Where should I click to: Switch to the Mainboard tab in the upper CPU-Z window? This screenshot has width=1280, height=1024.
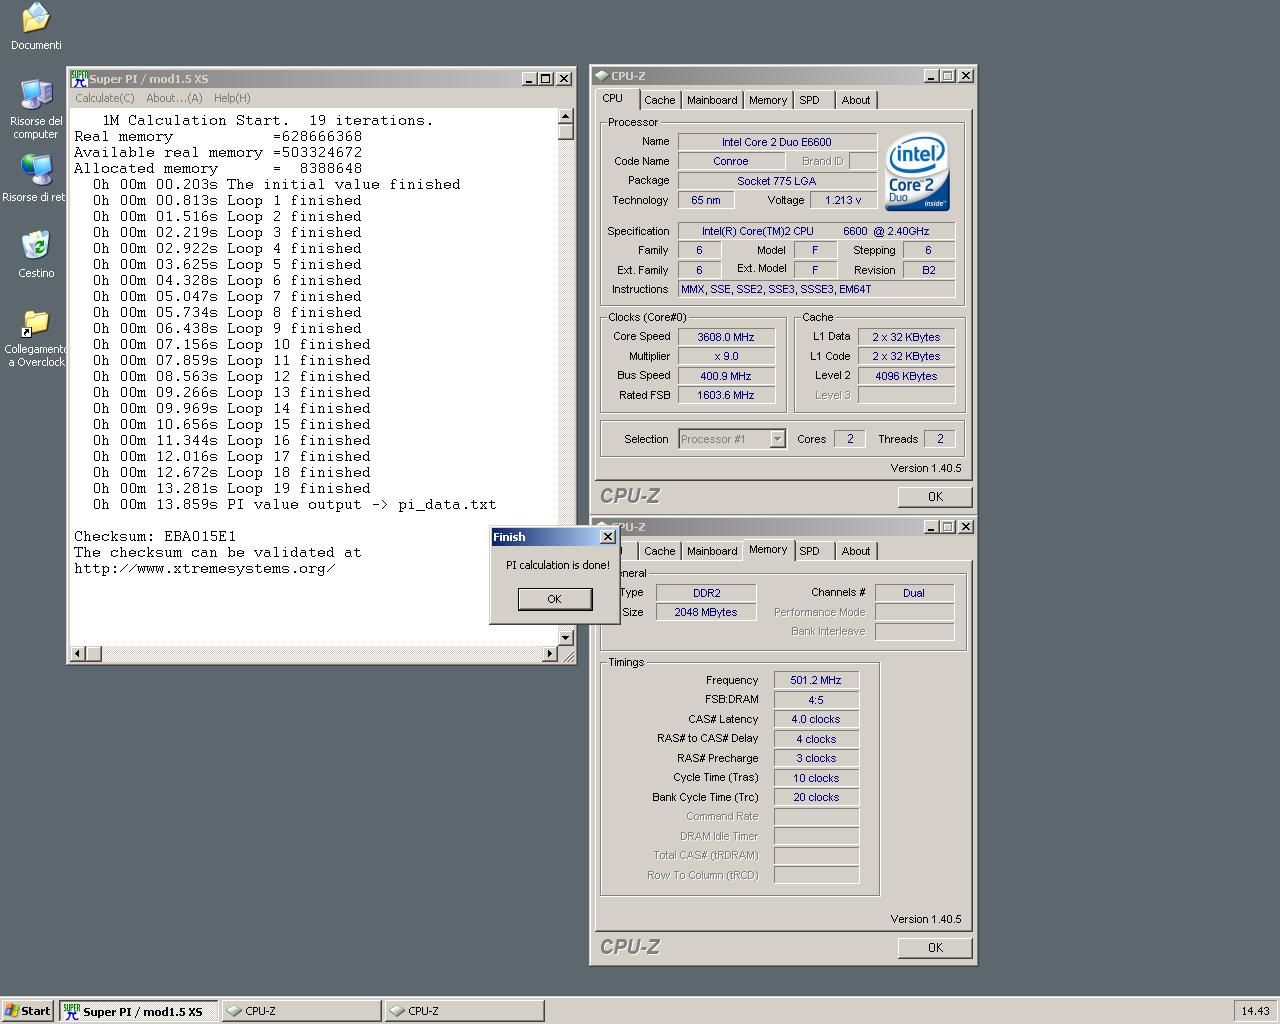click(712, 100)
